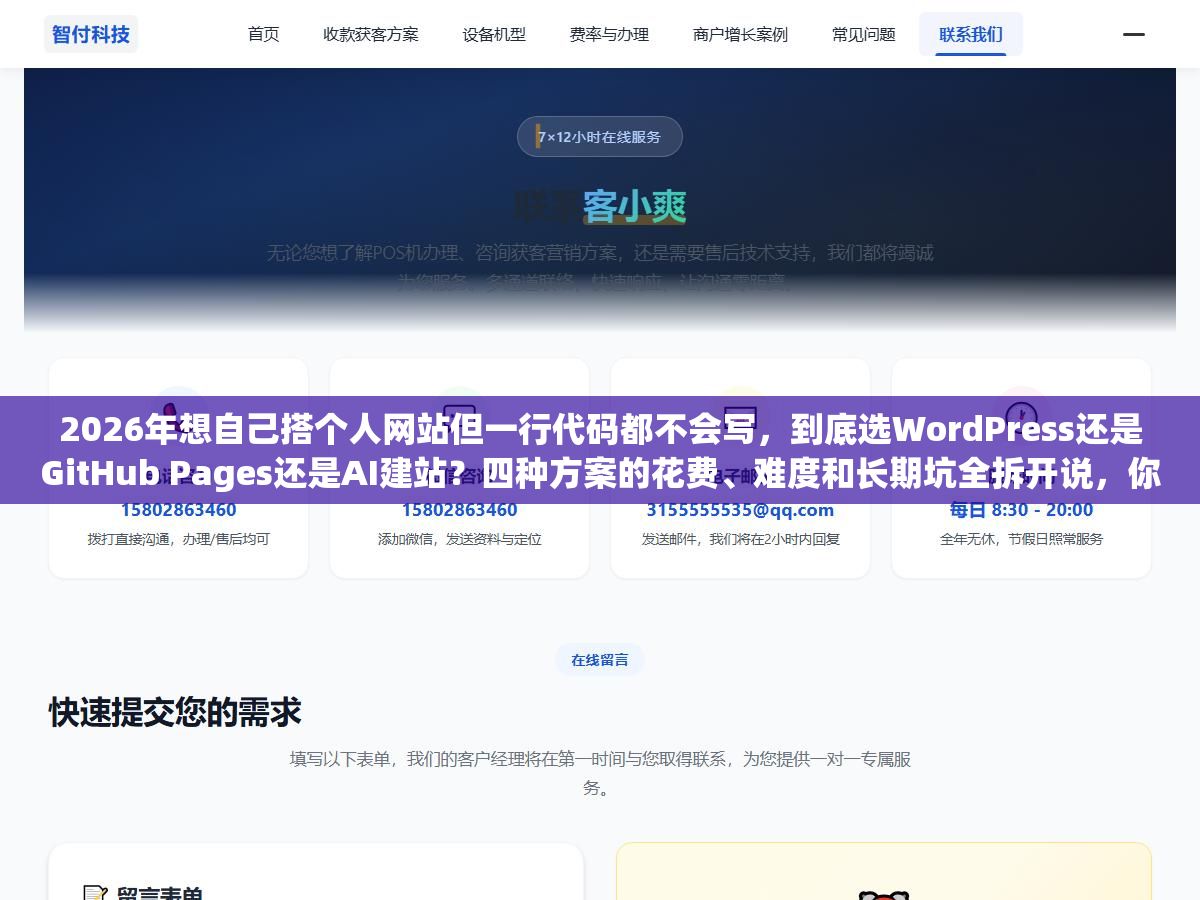Click 每日 8:30 - 20:00 hours text
Screen dimensions: 1200x900
coord(1021,510)
